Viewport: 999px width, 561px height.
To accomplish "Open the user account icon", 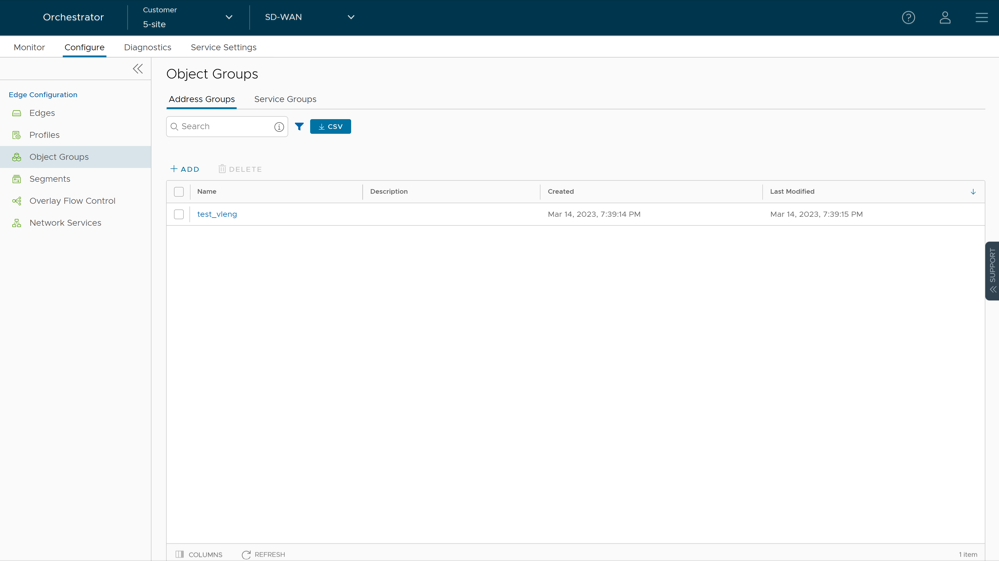I will pyautogui.click(x=945, y=17).
